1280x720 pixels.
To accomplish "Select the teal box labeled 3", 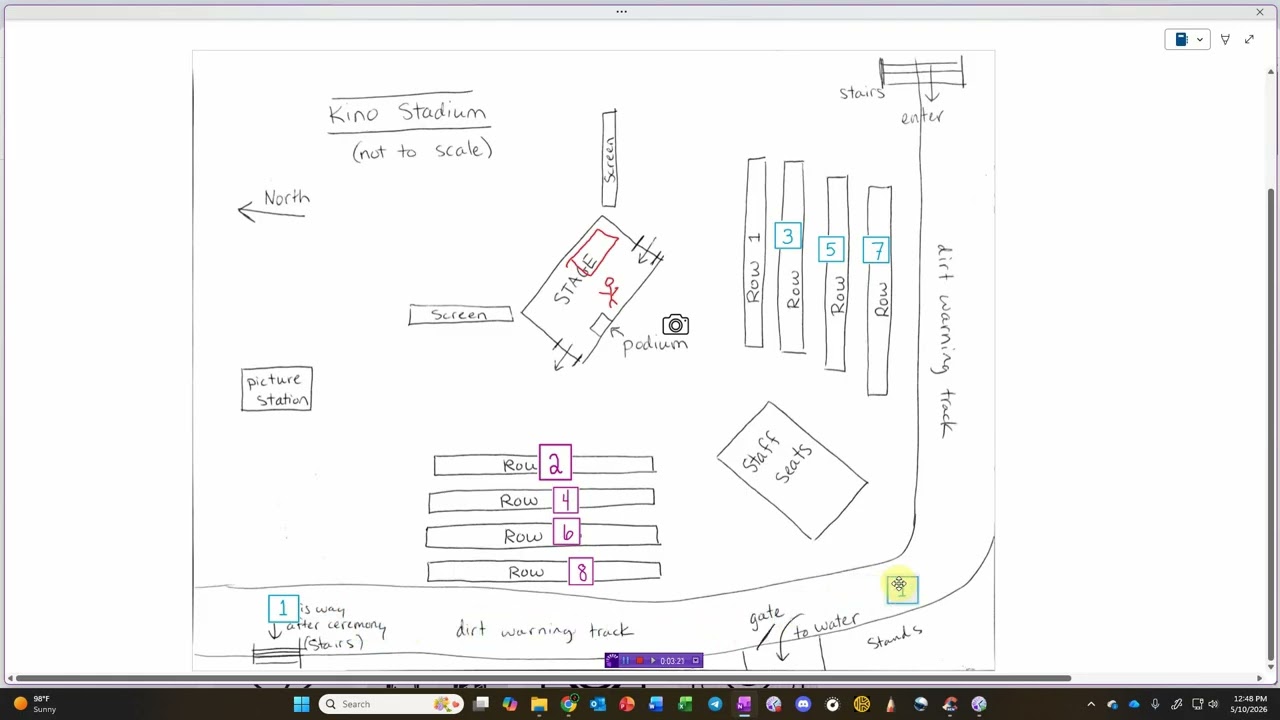I will [787, 237].
